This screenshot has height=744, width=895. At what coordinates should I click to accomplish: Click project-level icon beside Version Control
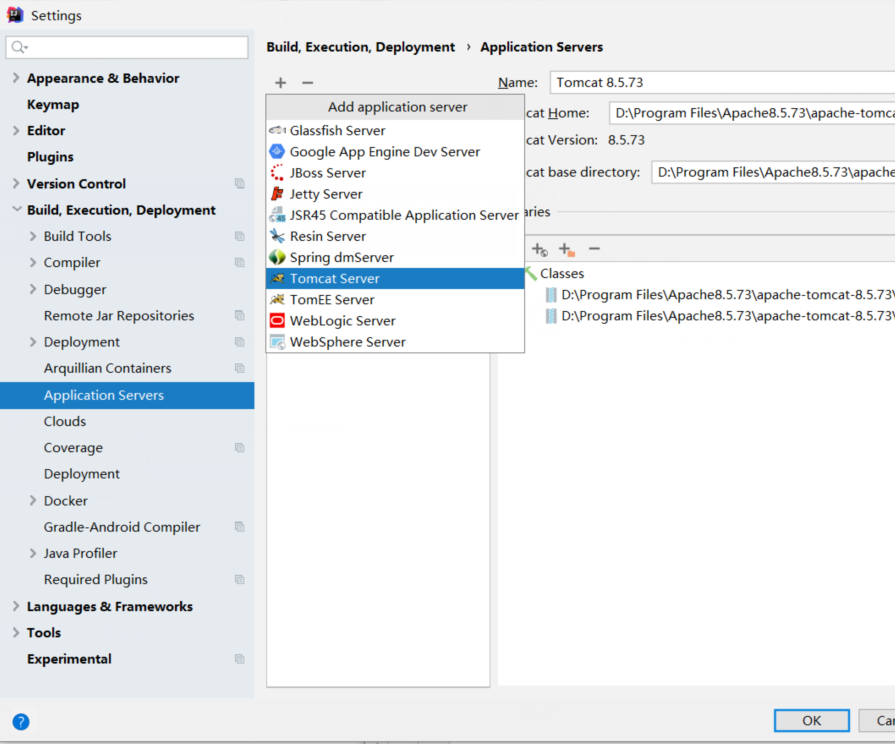click(240, 183)
